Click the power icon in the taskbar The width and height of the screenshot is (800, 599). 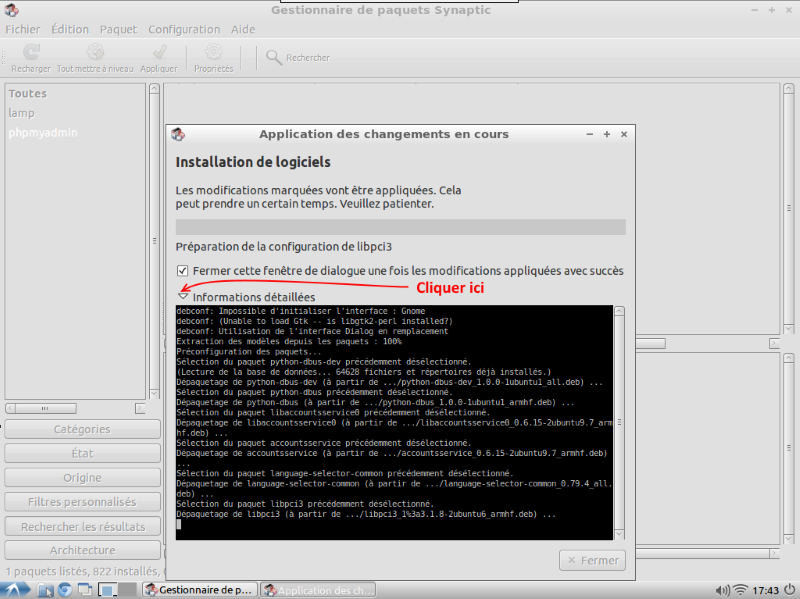coord(789,590)
